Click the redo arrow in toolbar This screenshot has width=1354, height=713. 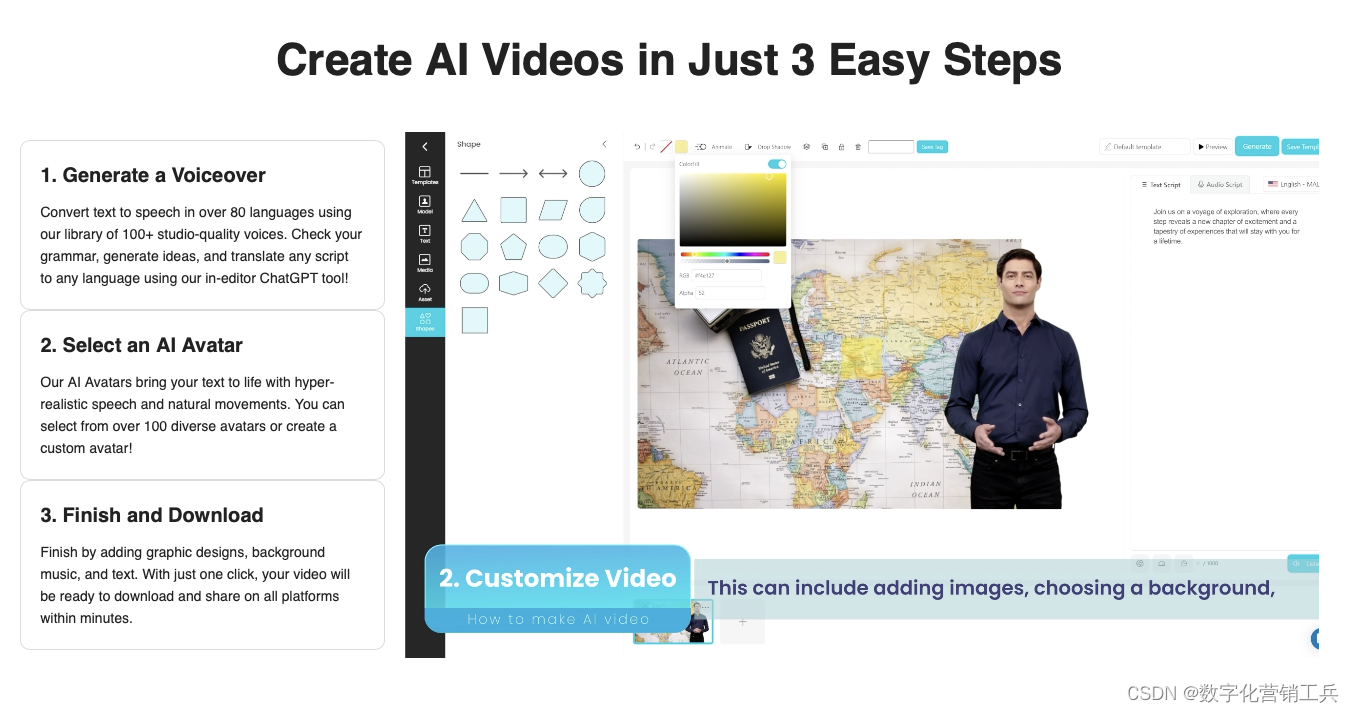(652, 147)
